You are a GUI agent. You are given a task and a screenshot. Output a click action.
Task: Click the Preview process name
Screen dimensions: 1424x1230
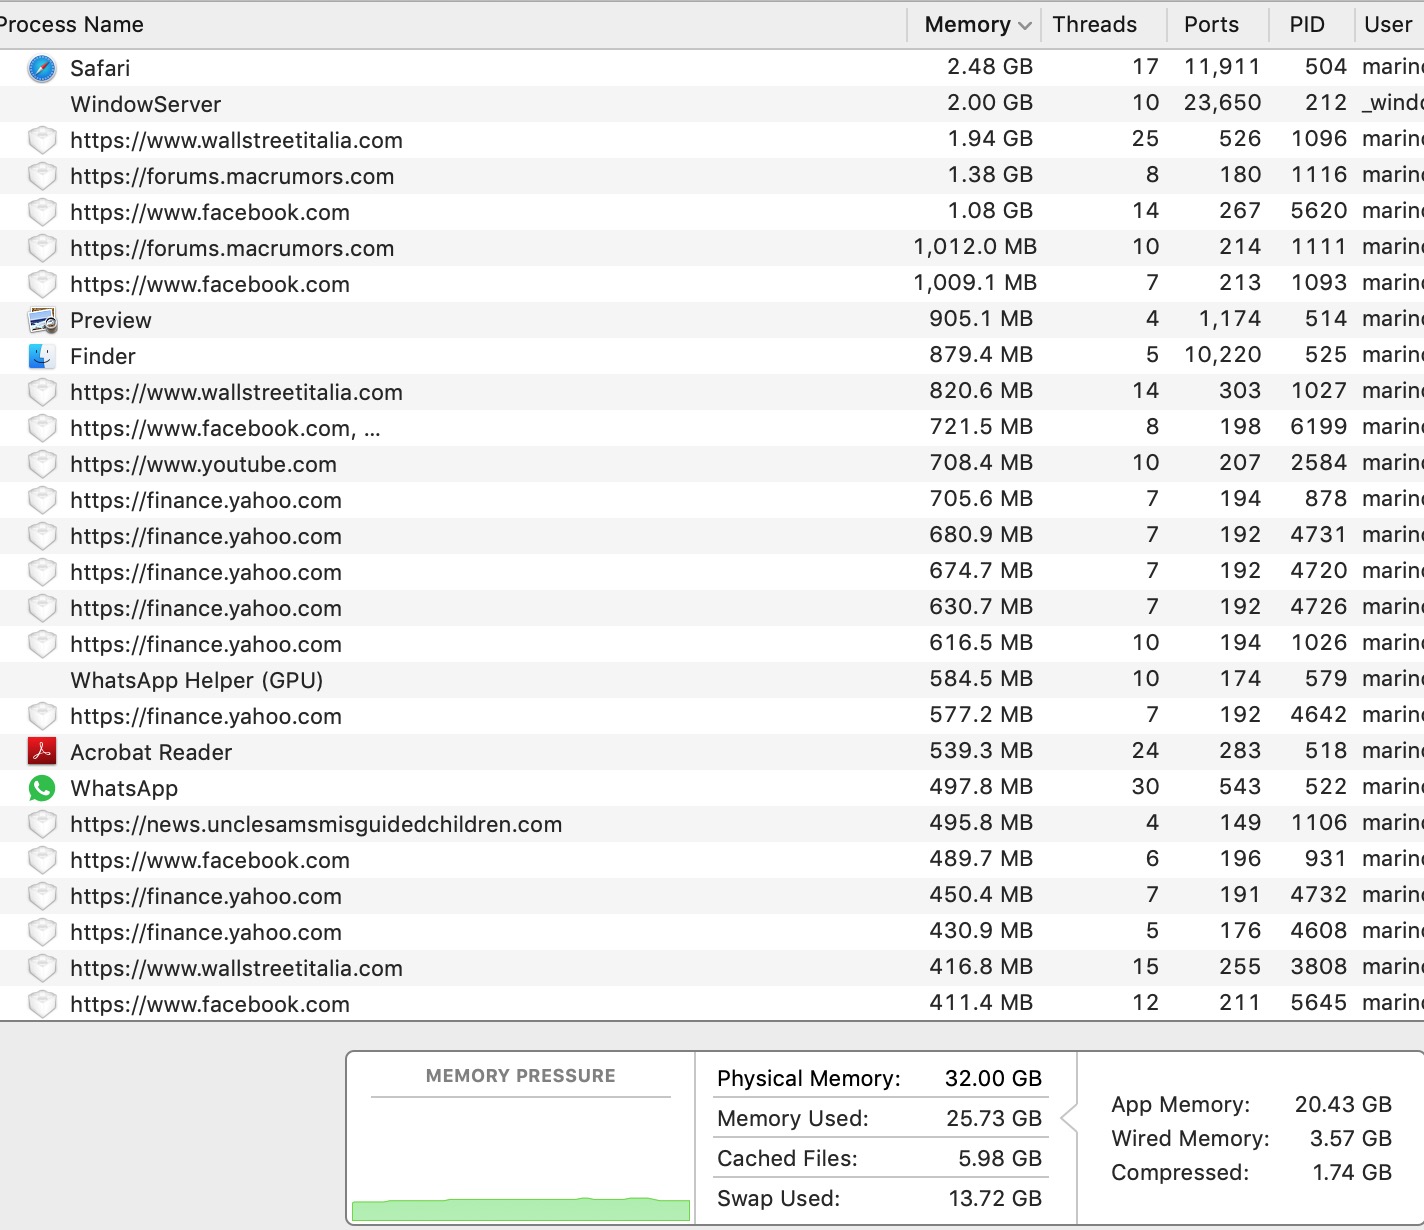click(x=111, y=320)
